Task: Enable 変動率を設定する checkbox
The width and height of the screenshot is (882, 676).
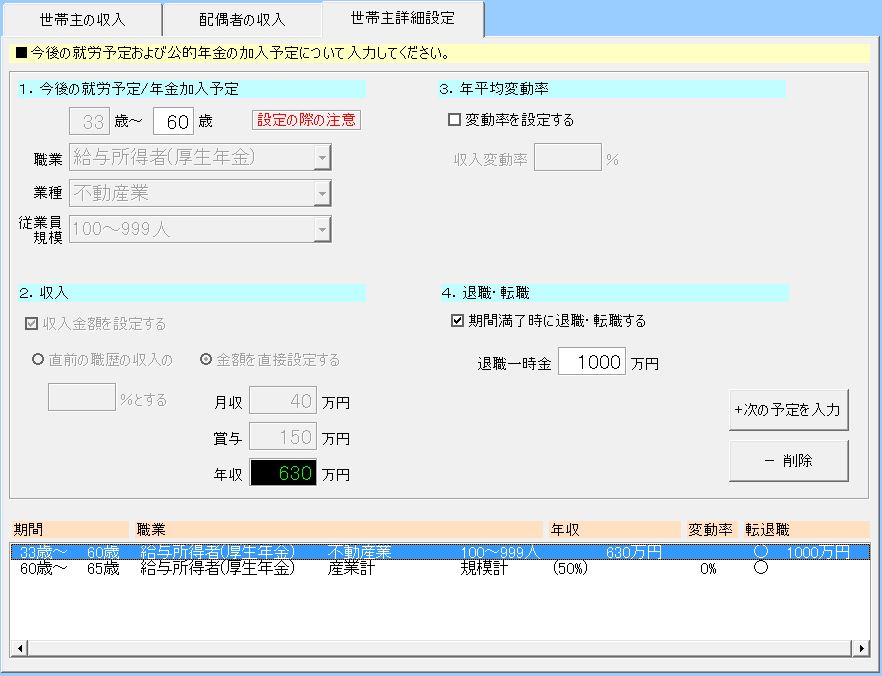Action: point(455,120)
